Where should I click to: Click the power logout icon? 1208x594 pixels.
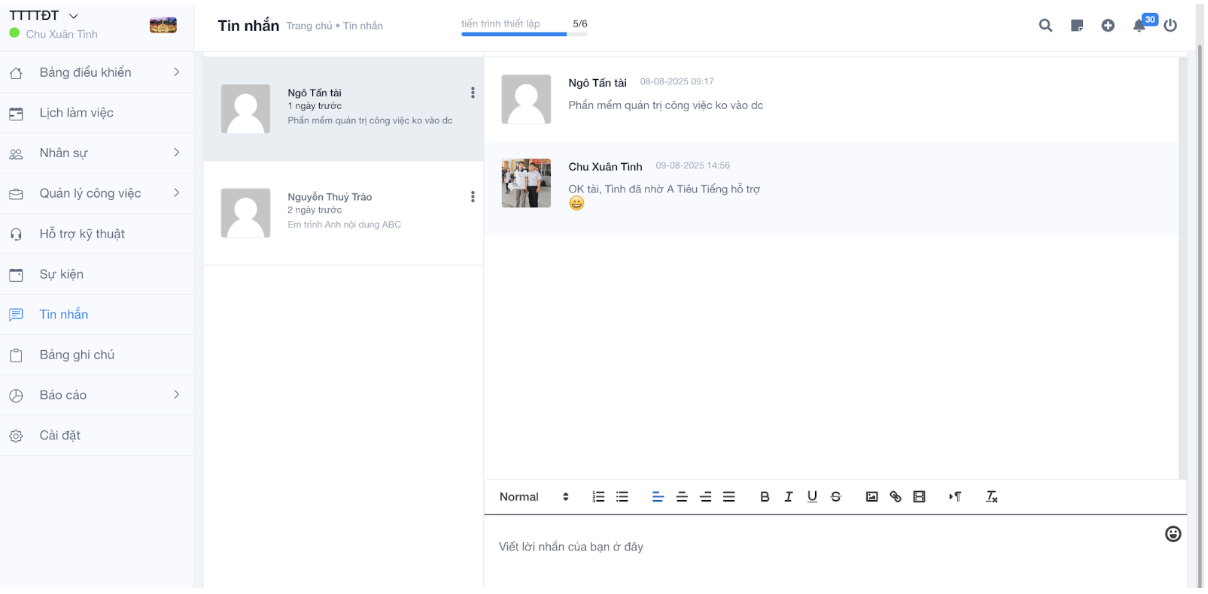tap(1171, 26)
